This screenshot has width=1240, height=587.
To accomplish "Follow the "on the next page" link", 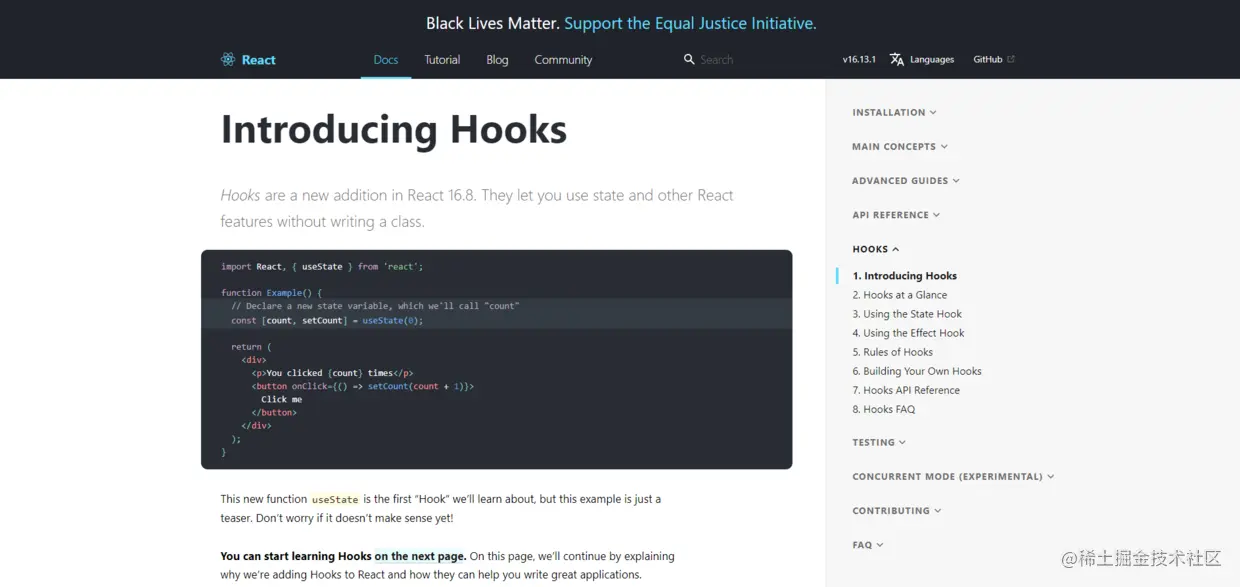I will [420, 556].
